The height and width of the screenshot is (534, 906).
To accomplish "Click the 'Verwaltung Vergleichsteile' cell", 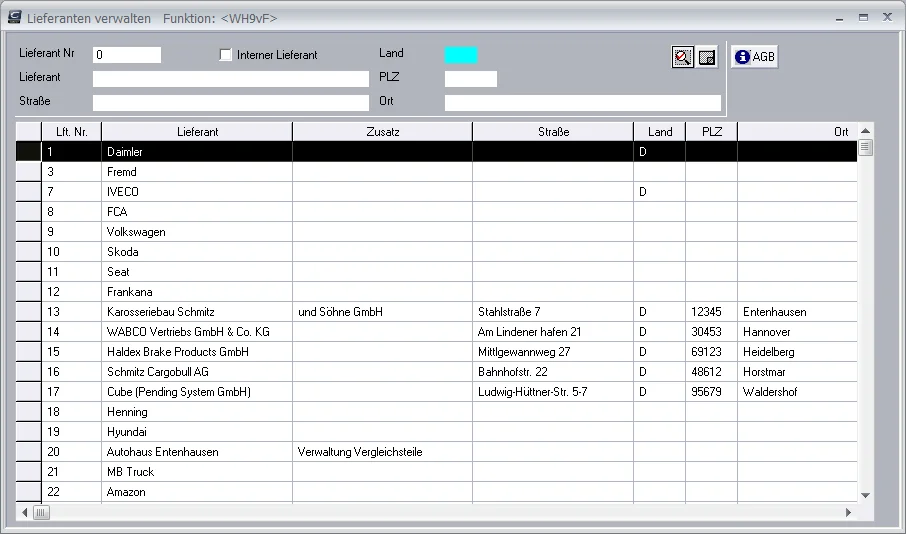I will click(x=383, y=452).
